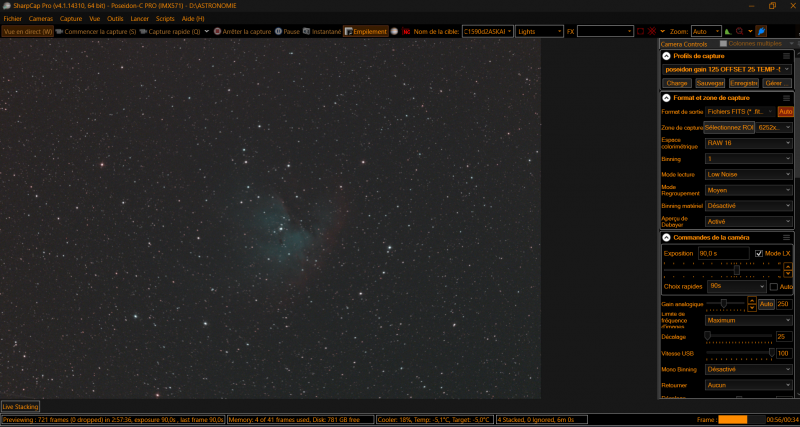Open the capture profile dropdown

tap(727, 69)
